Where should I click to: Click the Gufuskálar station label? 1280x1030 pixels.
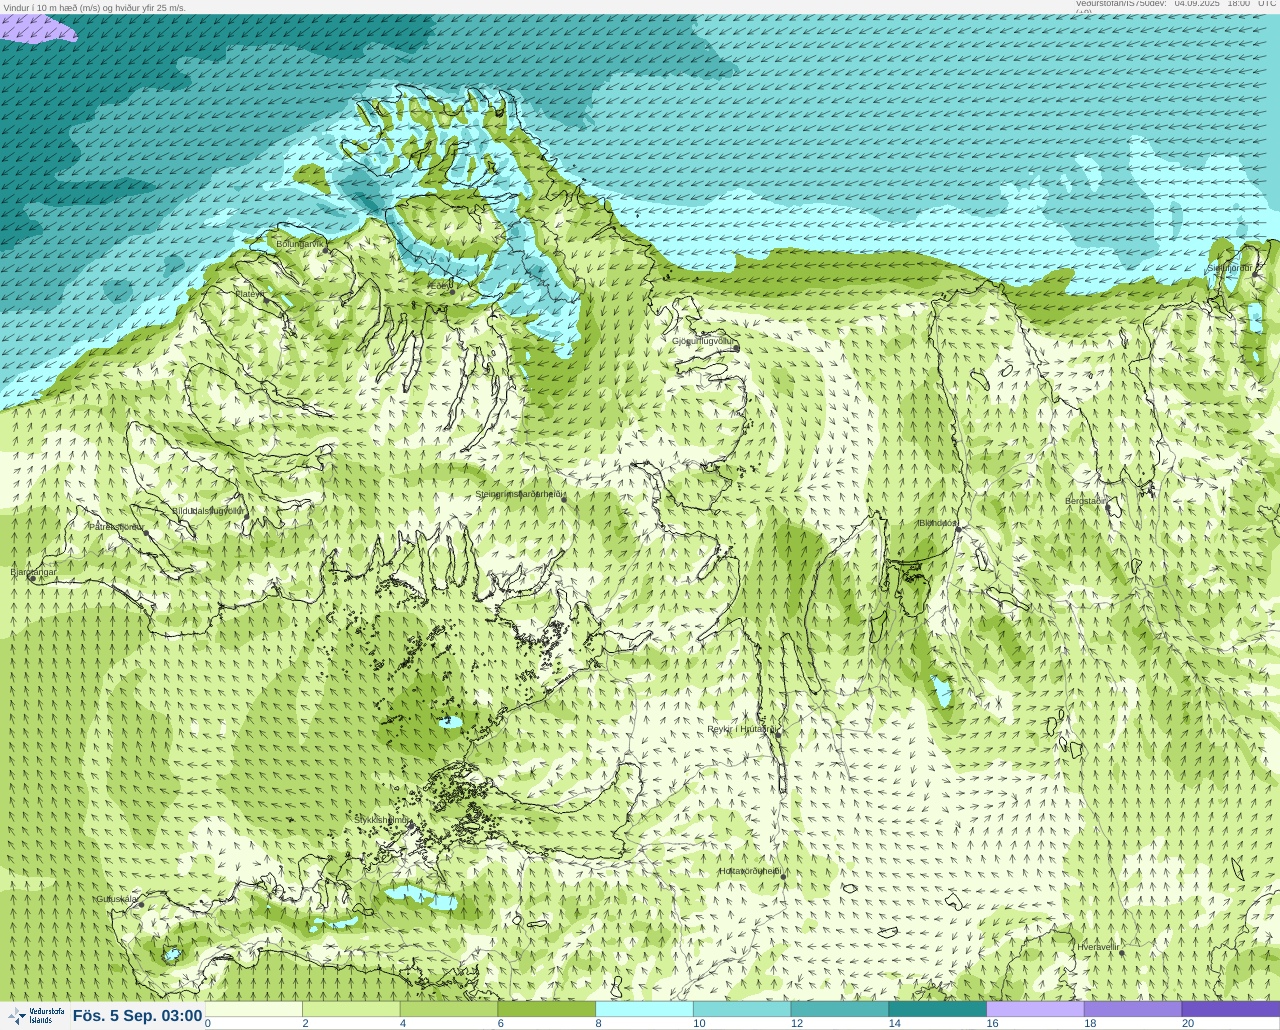tap(117, 899)
